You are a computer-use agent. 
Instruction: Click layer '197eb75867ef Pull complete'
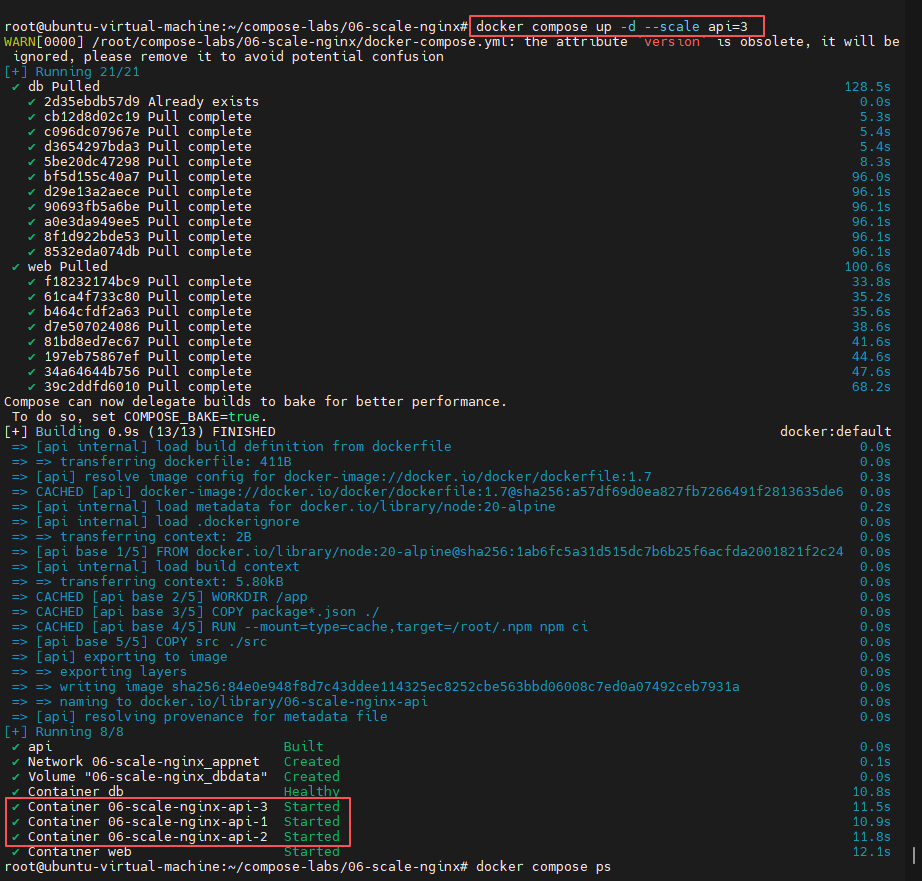point(148,356)
